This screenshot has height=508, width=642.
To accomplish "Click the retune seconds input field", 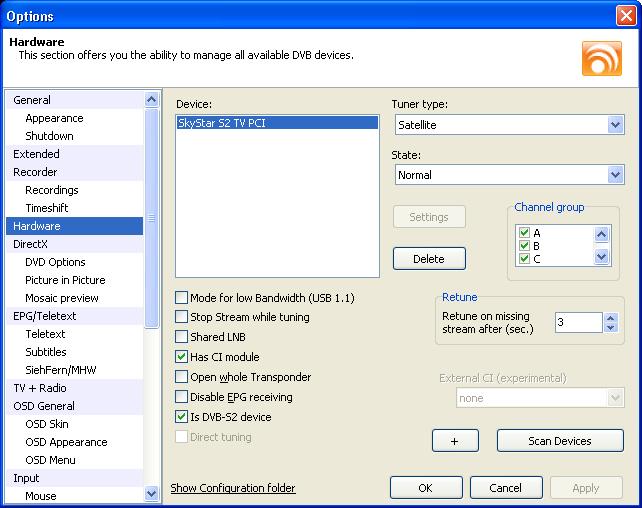I will (x=578, y=322).
